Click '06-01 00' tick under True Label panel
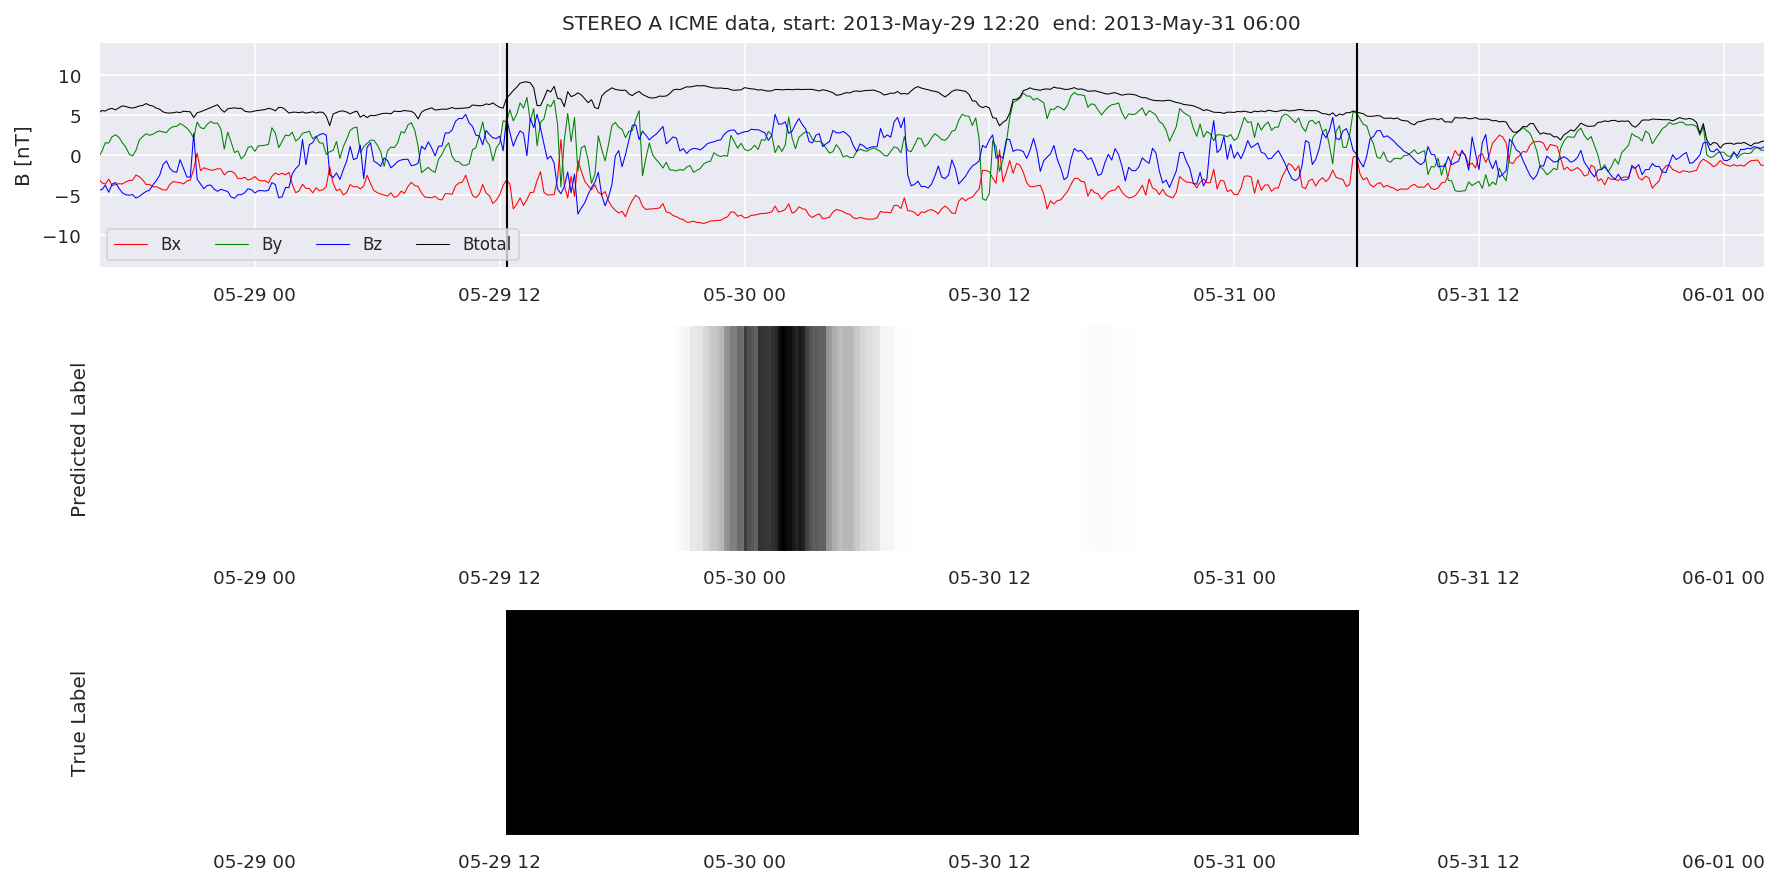Screen dimensions: 1780x886 1724,862
